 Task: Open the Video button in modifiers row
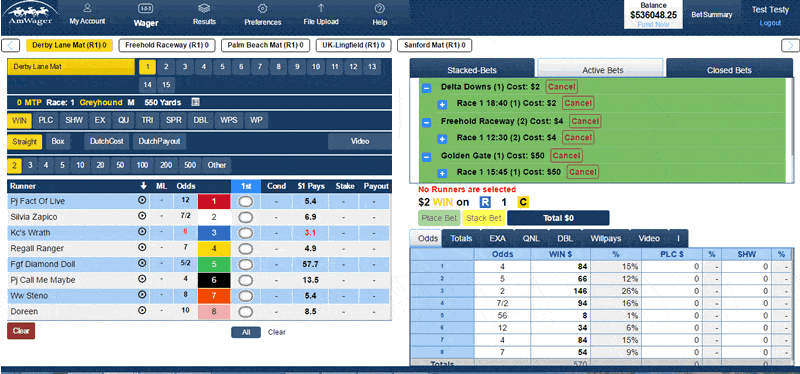[x=360, y=141]
